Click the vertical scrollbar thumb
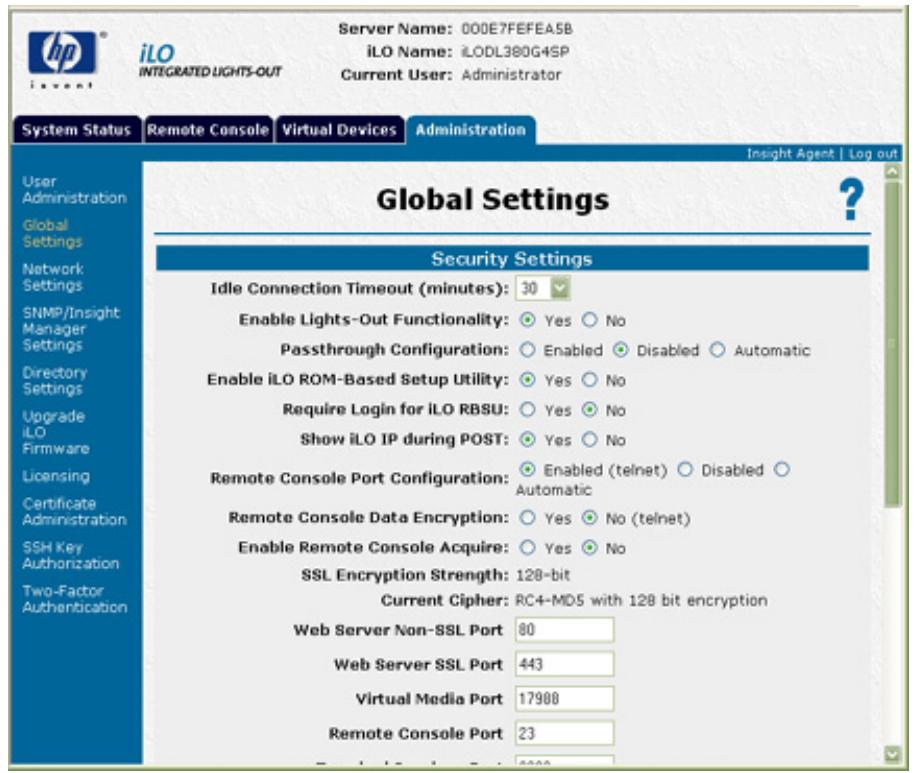Viewport: 918px width, 773px height. (892, 344)
